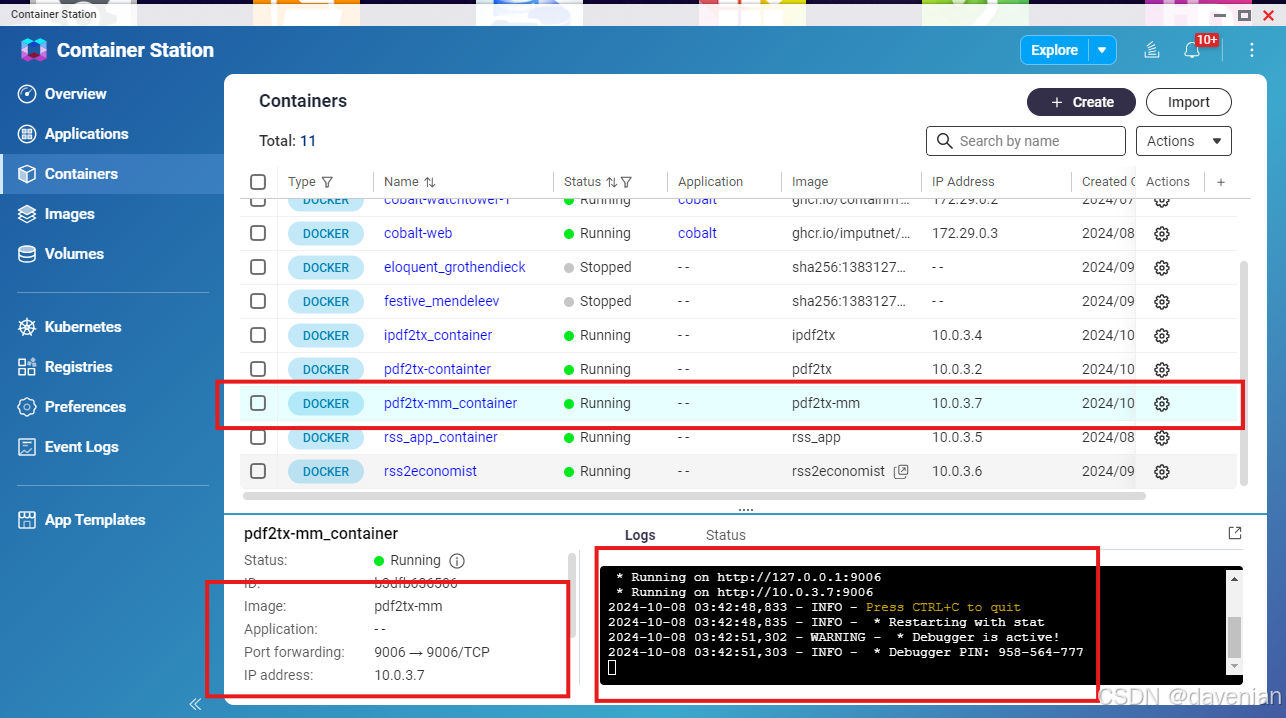Open the cobalt application link in cobalt-web row
Image resolution: width=1286 pixels, height=718 pixels.
(x=697, y=233)
